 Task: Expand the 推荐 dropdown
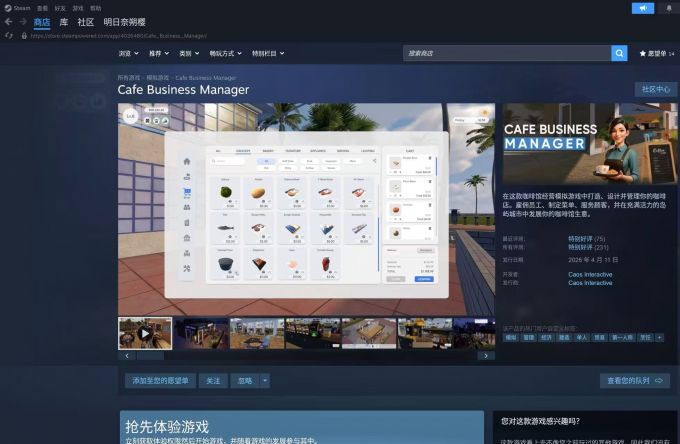pyautogui.click(x=159, y=53)
